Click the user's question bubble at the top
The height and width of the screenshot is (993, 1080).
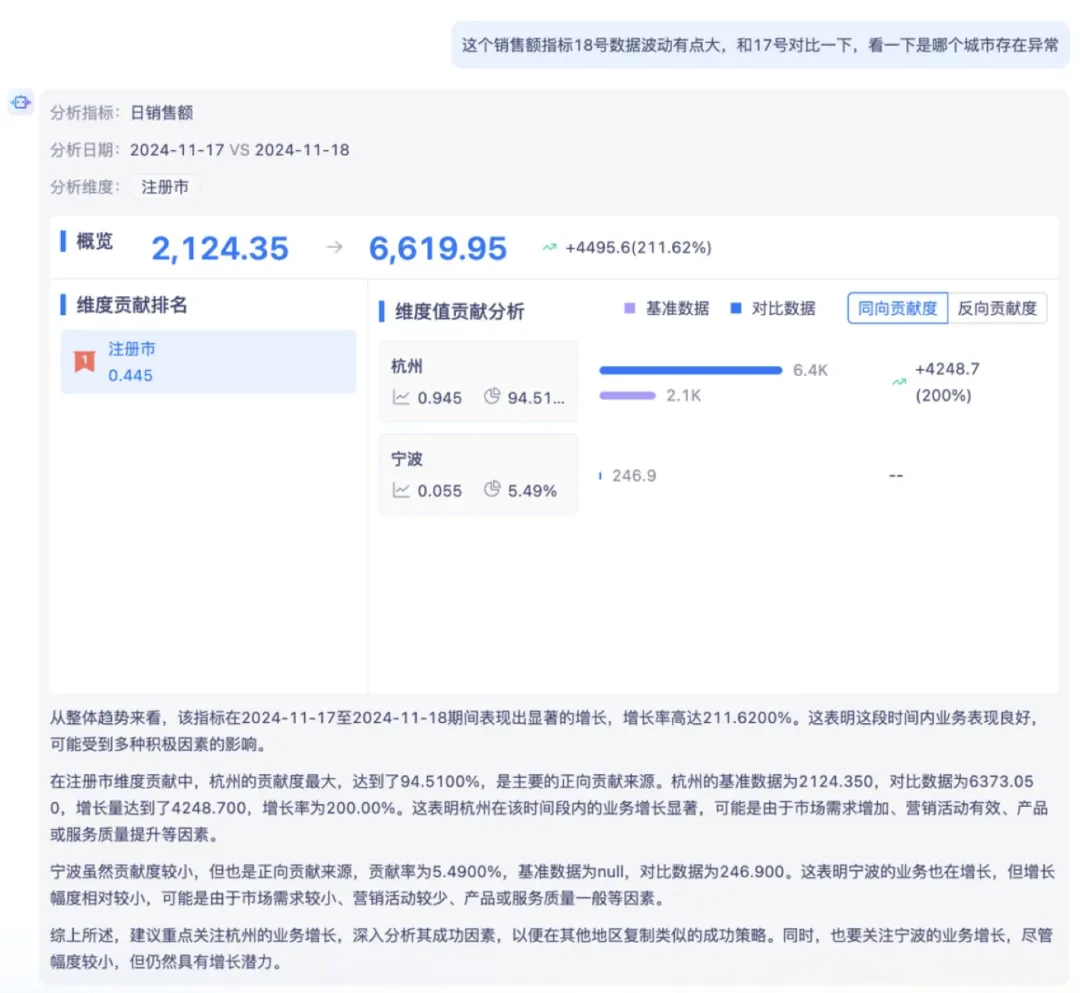tap(760, 45)
